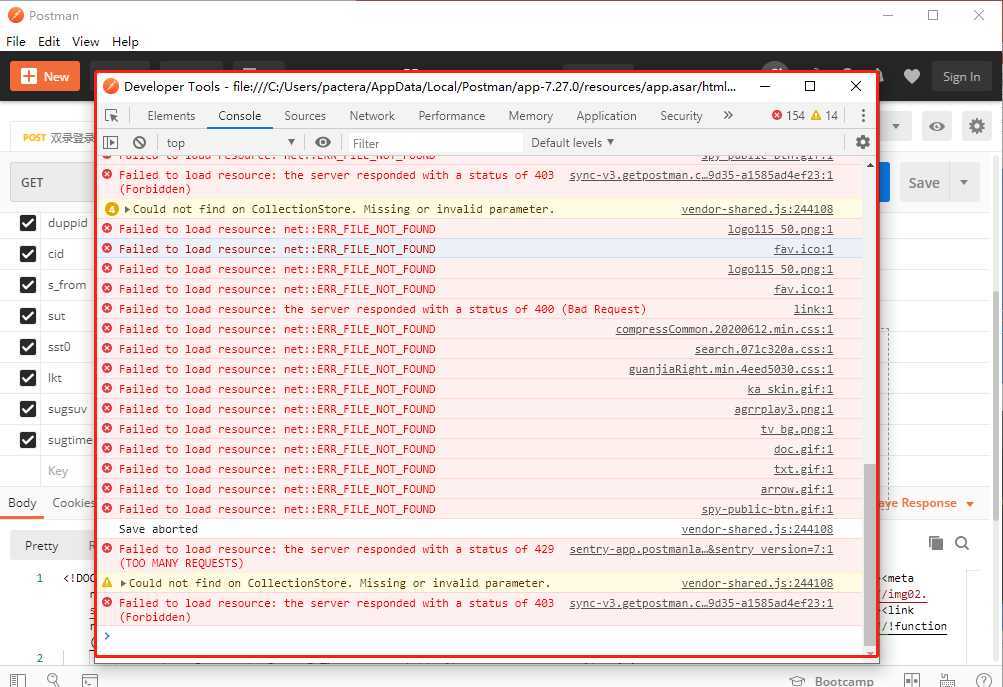Open the Save button dropdown arrow
The height and width of the screenshot is (687, 1003).
pos(964,183)
